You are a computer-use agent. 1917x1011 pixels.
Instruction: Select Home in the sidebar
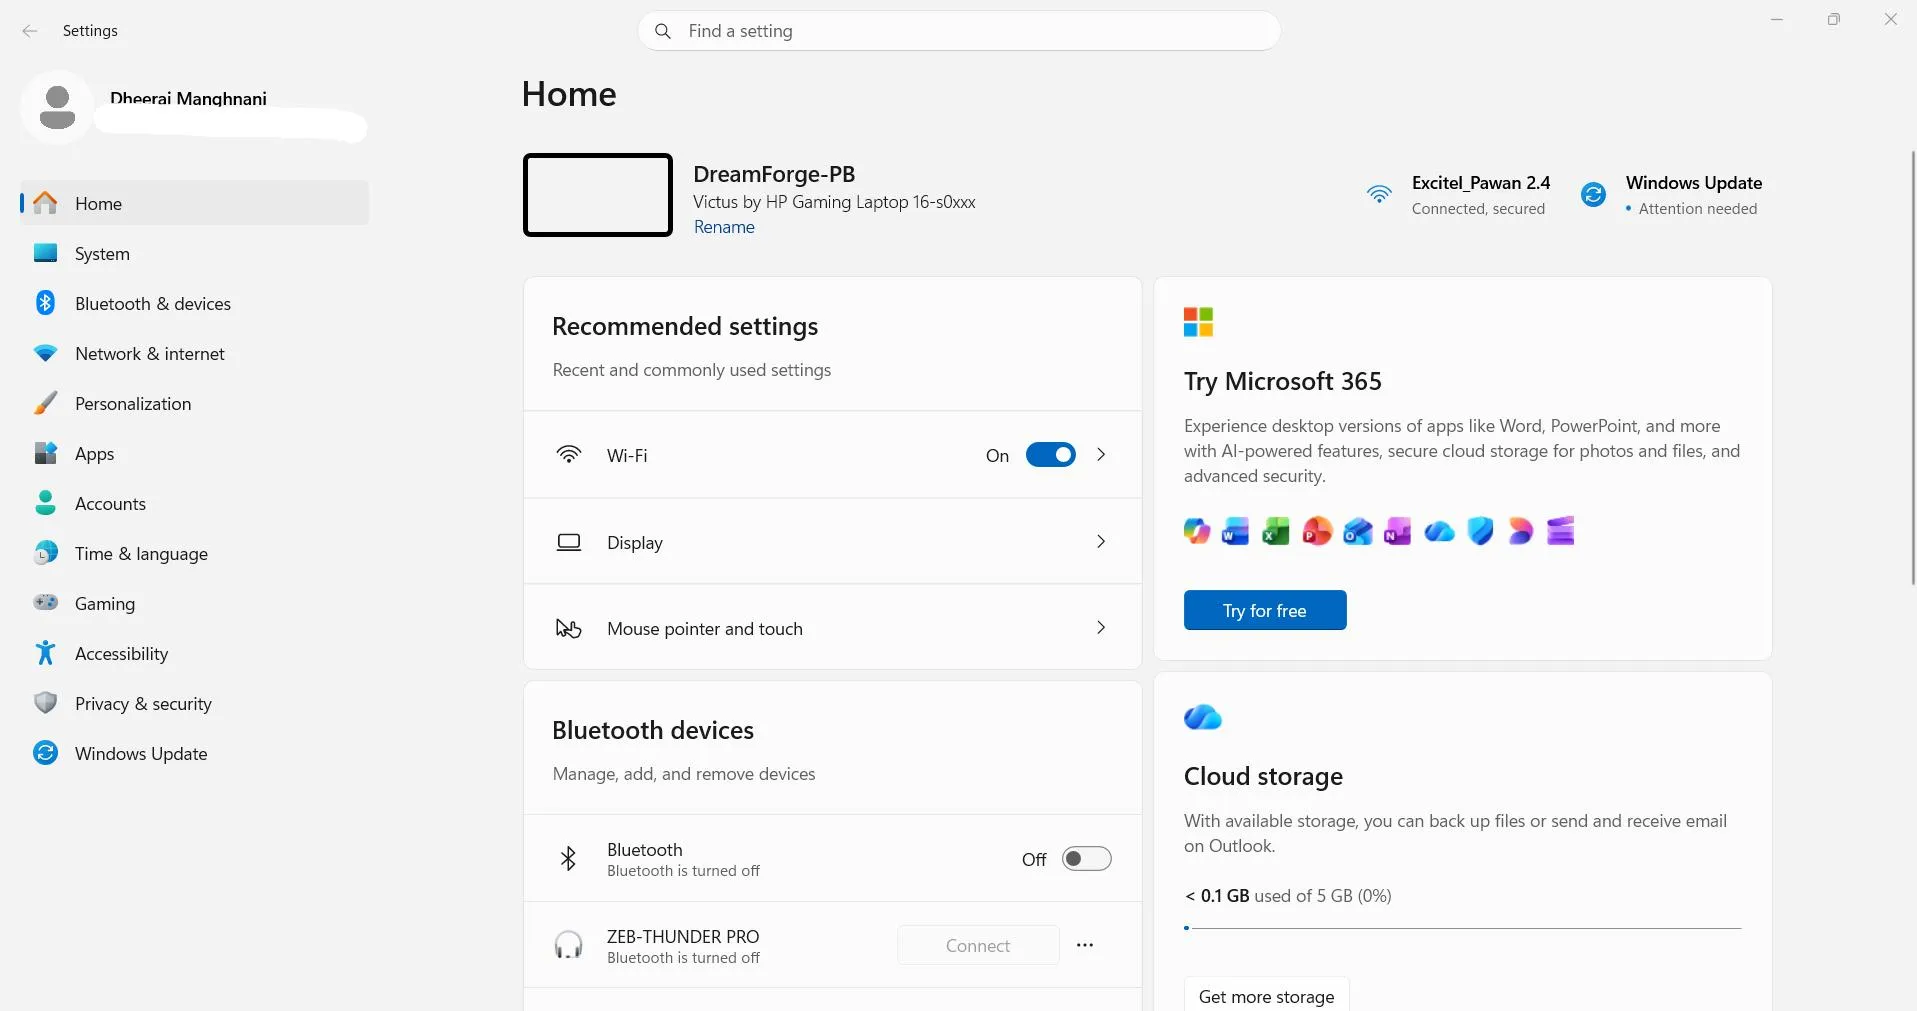tap(195, 203)
